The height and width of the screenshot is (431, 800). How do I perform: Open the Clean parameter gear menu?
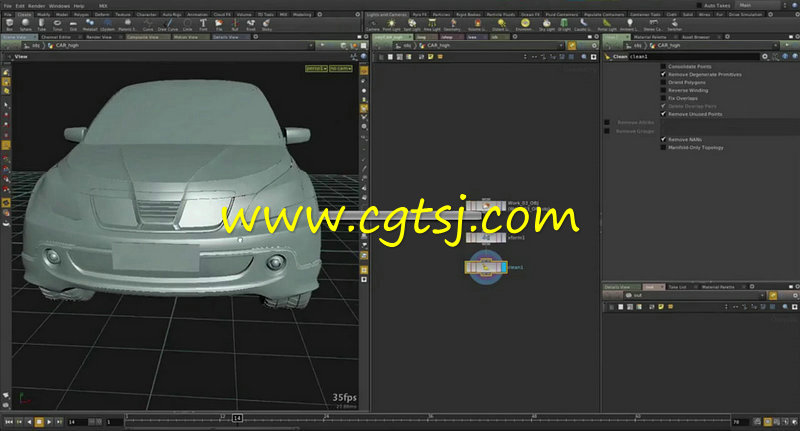click(x=764, y=57)
